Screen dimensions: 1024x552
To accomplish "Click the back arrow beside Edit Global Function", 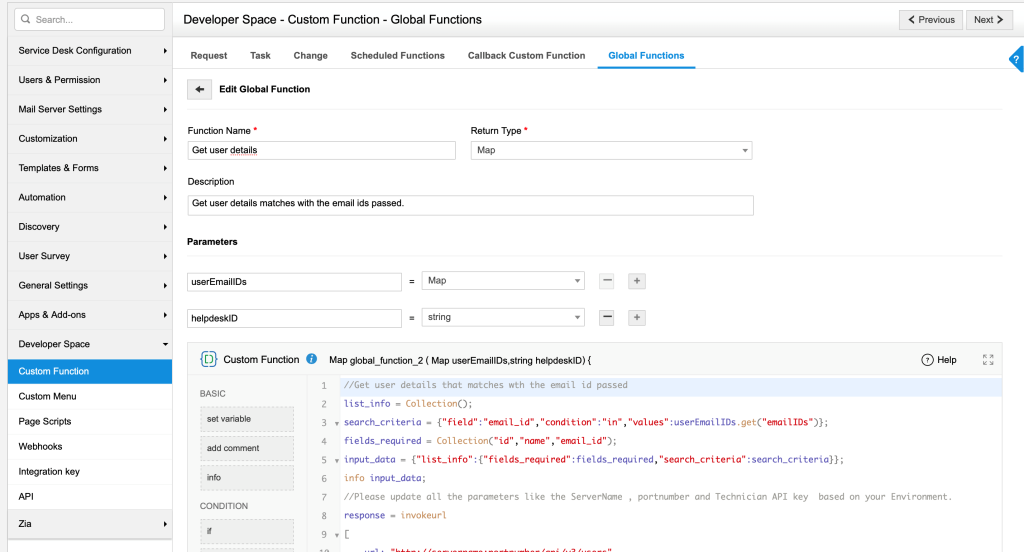I will pyautogui.click(x=200, y=89).
